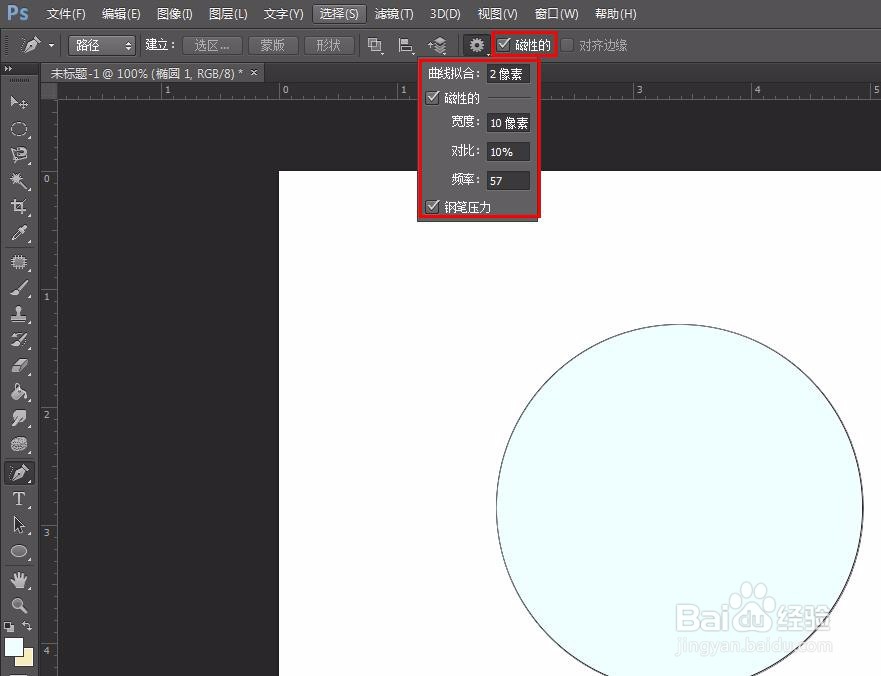This screenshot has width=881, height=676.
Task: Select the Move tool
Action: [19, 102]
